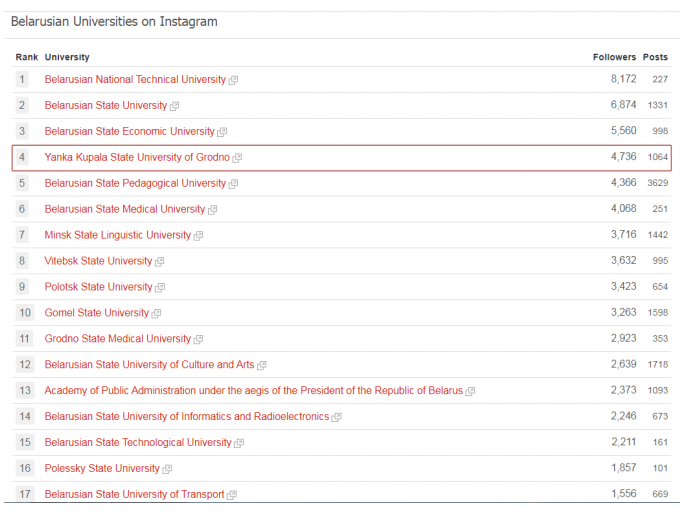The height and width of the screenshot is (514, 688).
Task: Open external link icon beside Polessky State University
Action: point(167,469)
